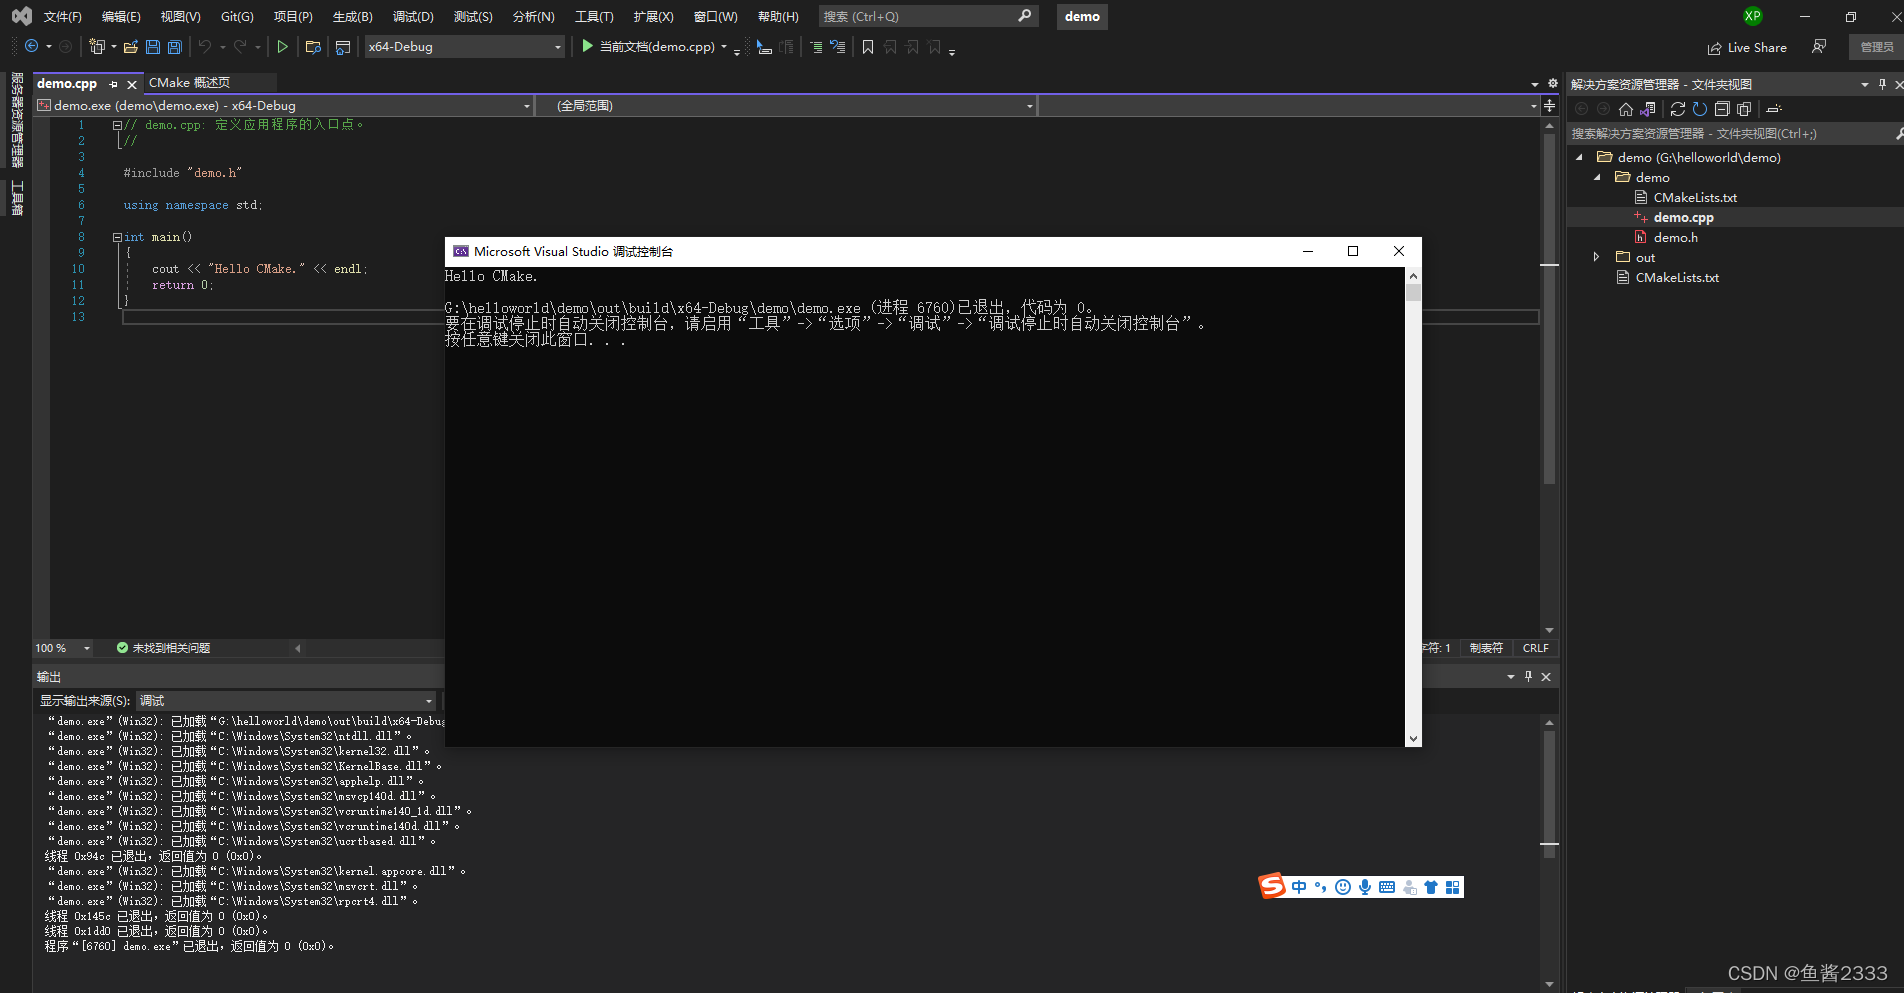Open the 编辑(E) menu

pos(121,17)
